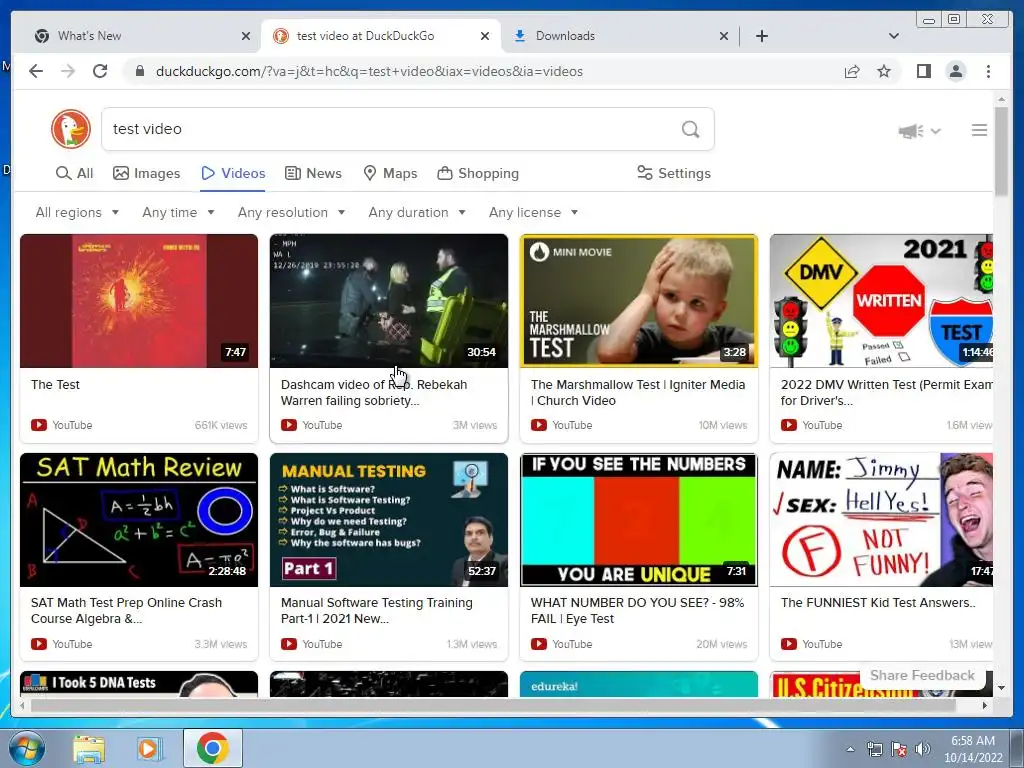Click the lock icon in address bar
This screenshot has width=1024, height=768.
(139, 71)
